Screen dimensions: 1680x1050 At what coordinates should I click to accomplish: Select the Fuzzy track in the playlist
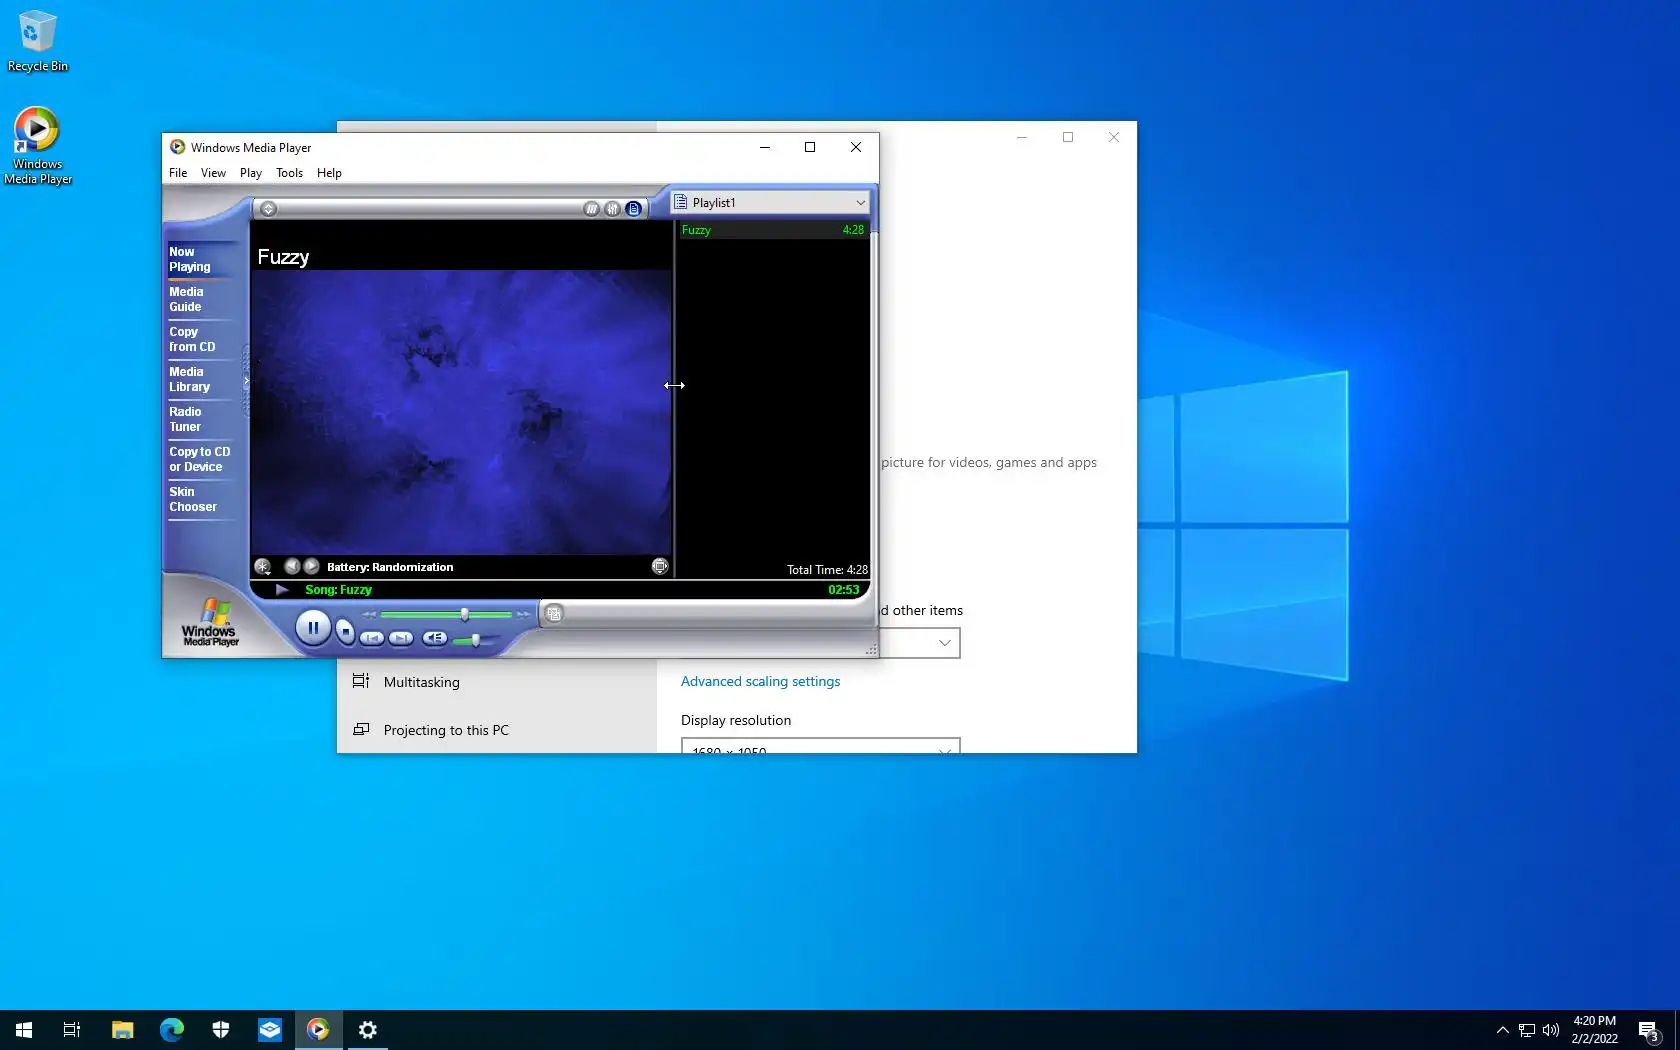tap(773, 230)
